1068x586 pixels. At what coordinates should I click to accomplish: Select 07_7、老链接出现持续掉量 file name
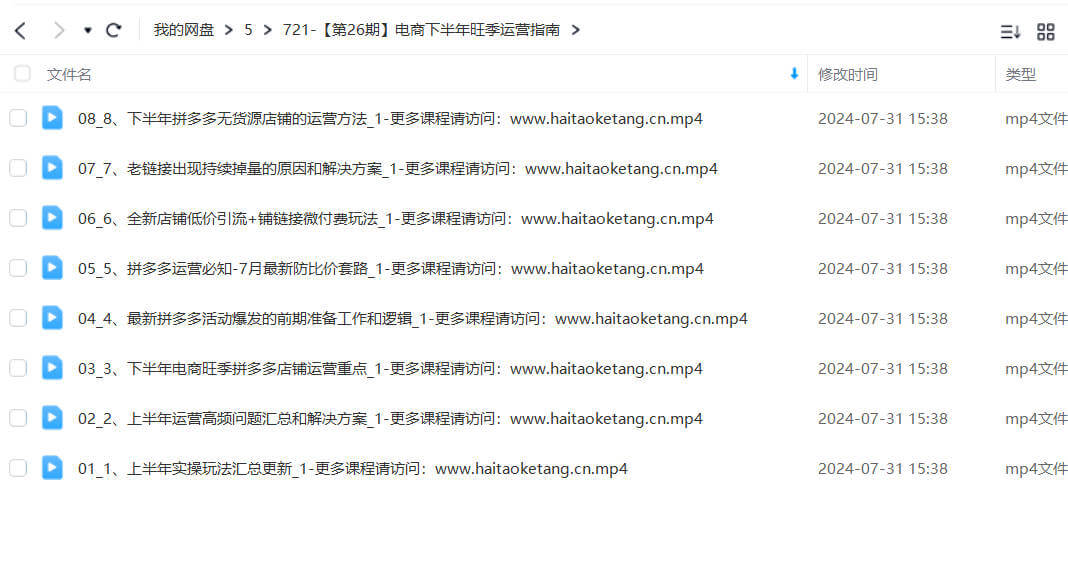[x=398, y=168]
